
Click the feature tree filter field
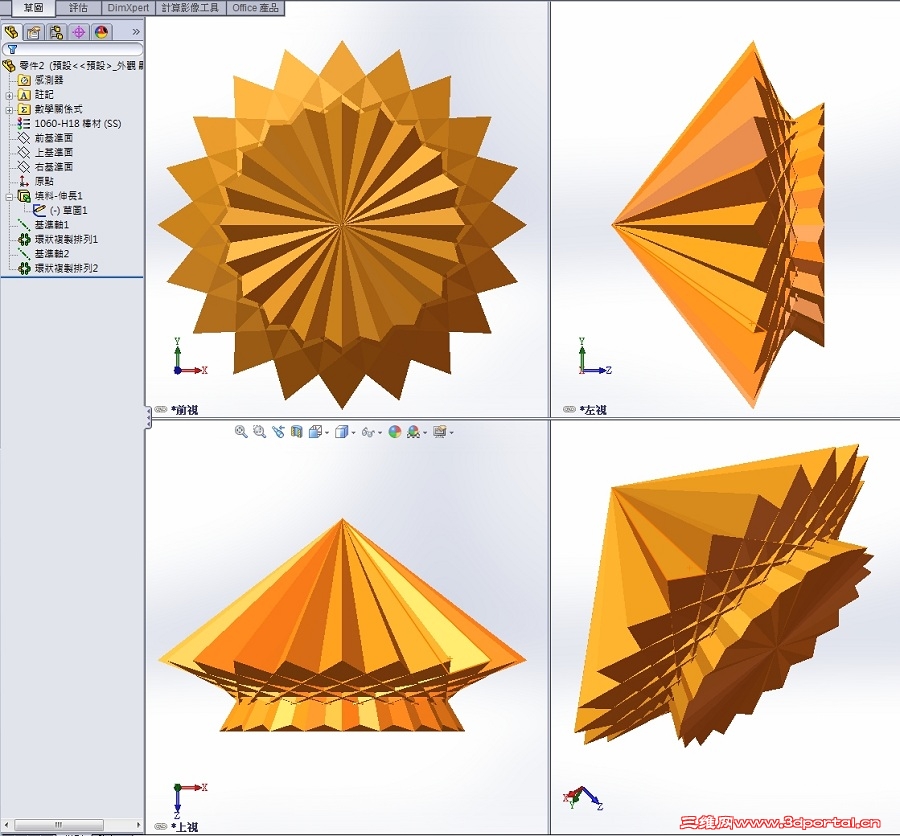(x=72, y=49)
